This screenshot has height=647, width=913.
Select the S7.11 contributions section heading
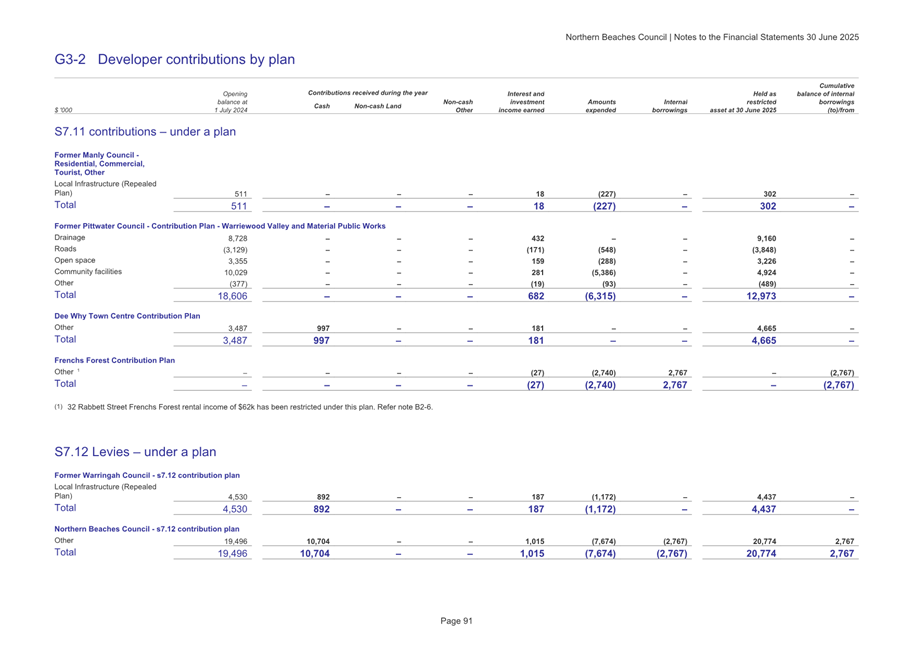[x=145, y=131]
